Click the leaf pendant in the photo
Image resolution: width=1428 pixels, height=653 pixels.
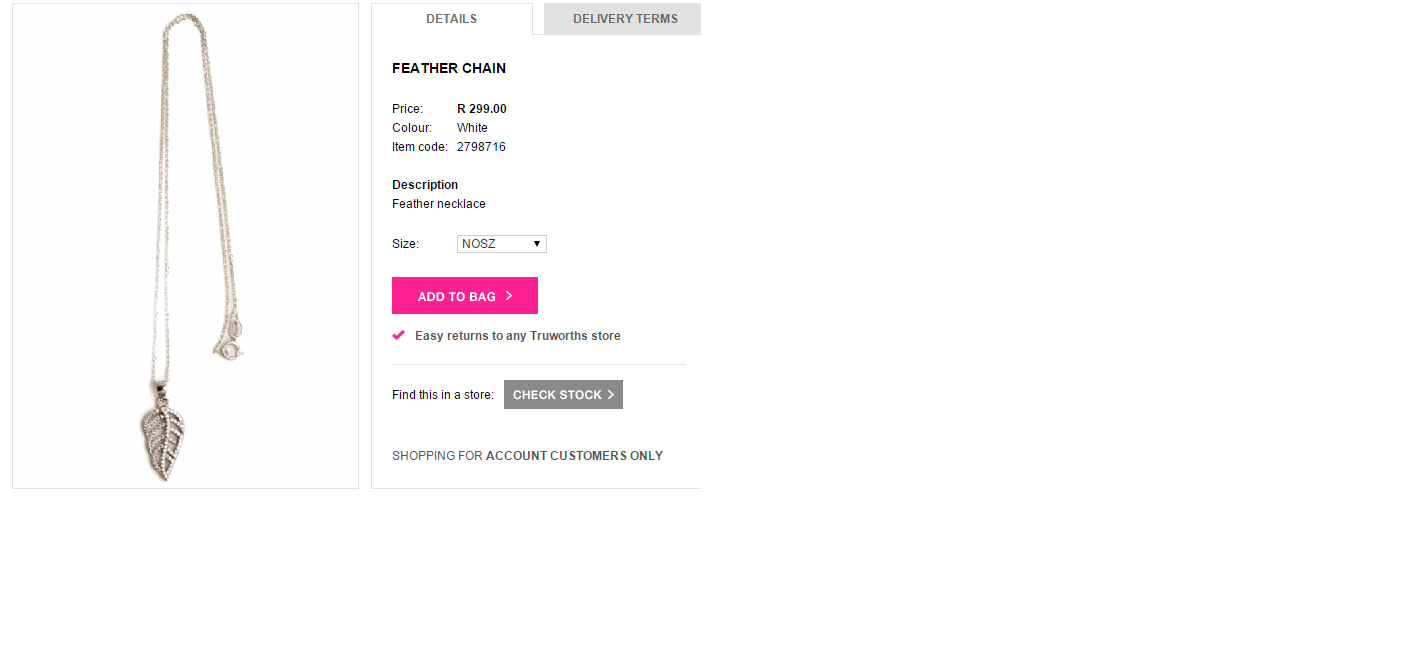[x=164, y=440]
